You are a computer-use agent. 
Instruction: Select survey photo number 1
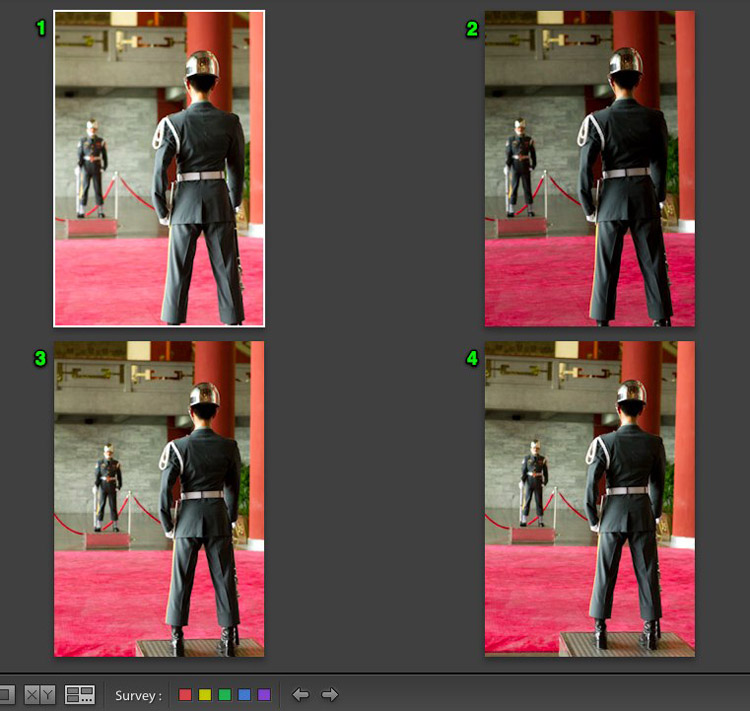click(x=159, y=168)
